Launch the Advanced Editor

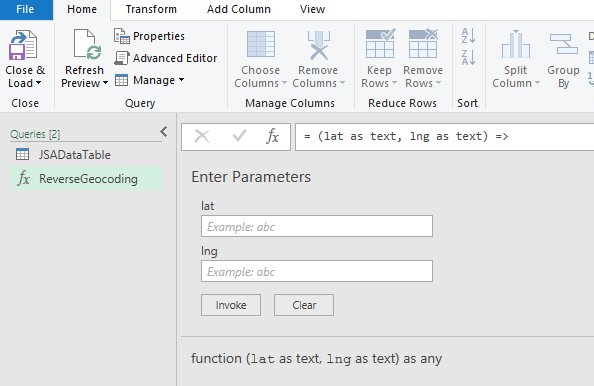pos(166,58)
